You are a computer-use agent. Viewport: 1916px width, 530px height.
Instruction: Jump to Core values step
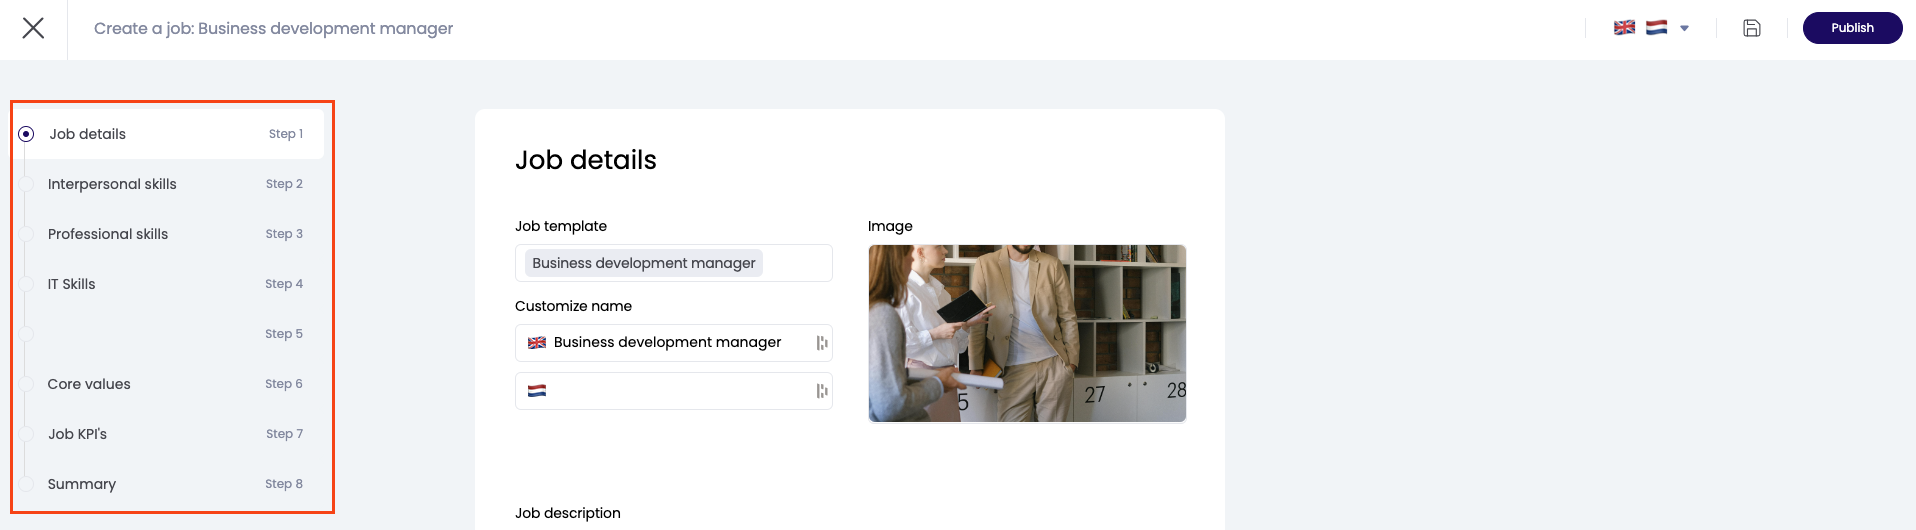[89, 384]
